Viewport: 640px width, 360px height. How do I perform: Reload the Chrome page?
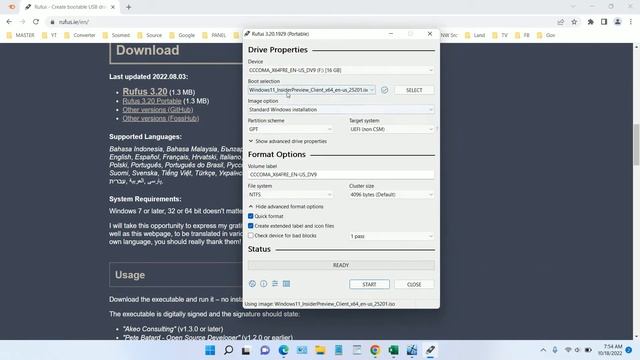pos(36,22)
